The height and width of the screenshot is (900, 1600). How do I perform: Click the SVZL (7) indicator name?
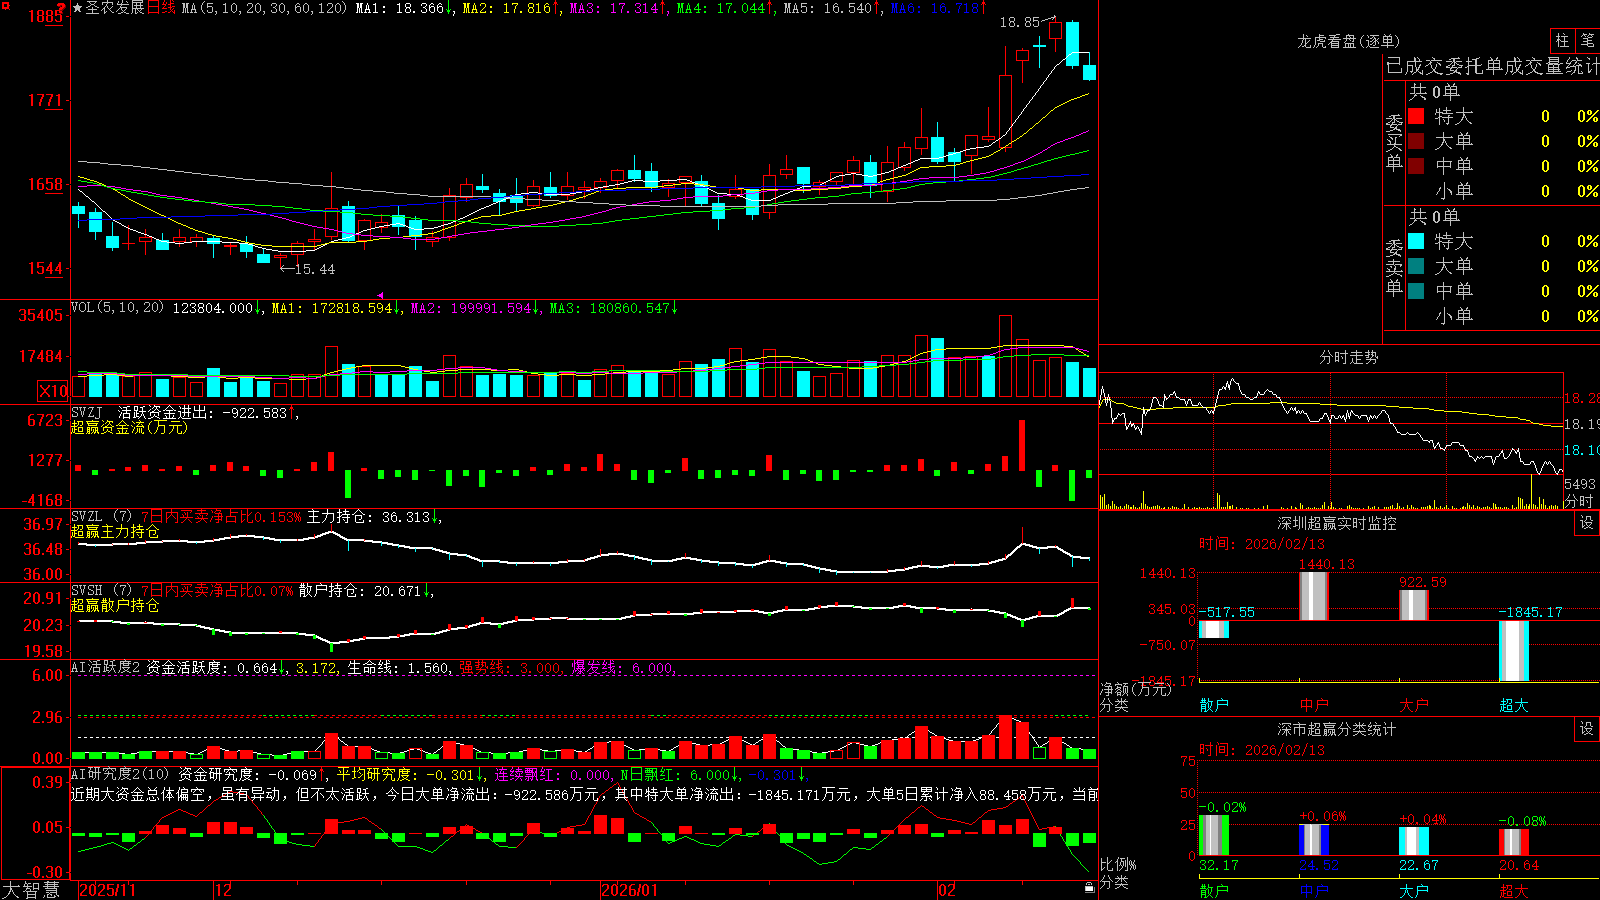[x=101, y=517]
